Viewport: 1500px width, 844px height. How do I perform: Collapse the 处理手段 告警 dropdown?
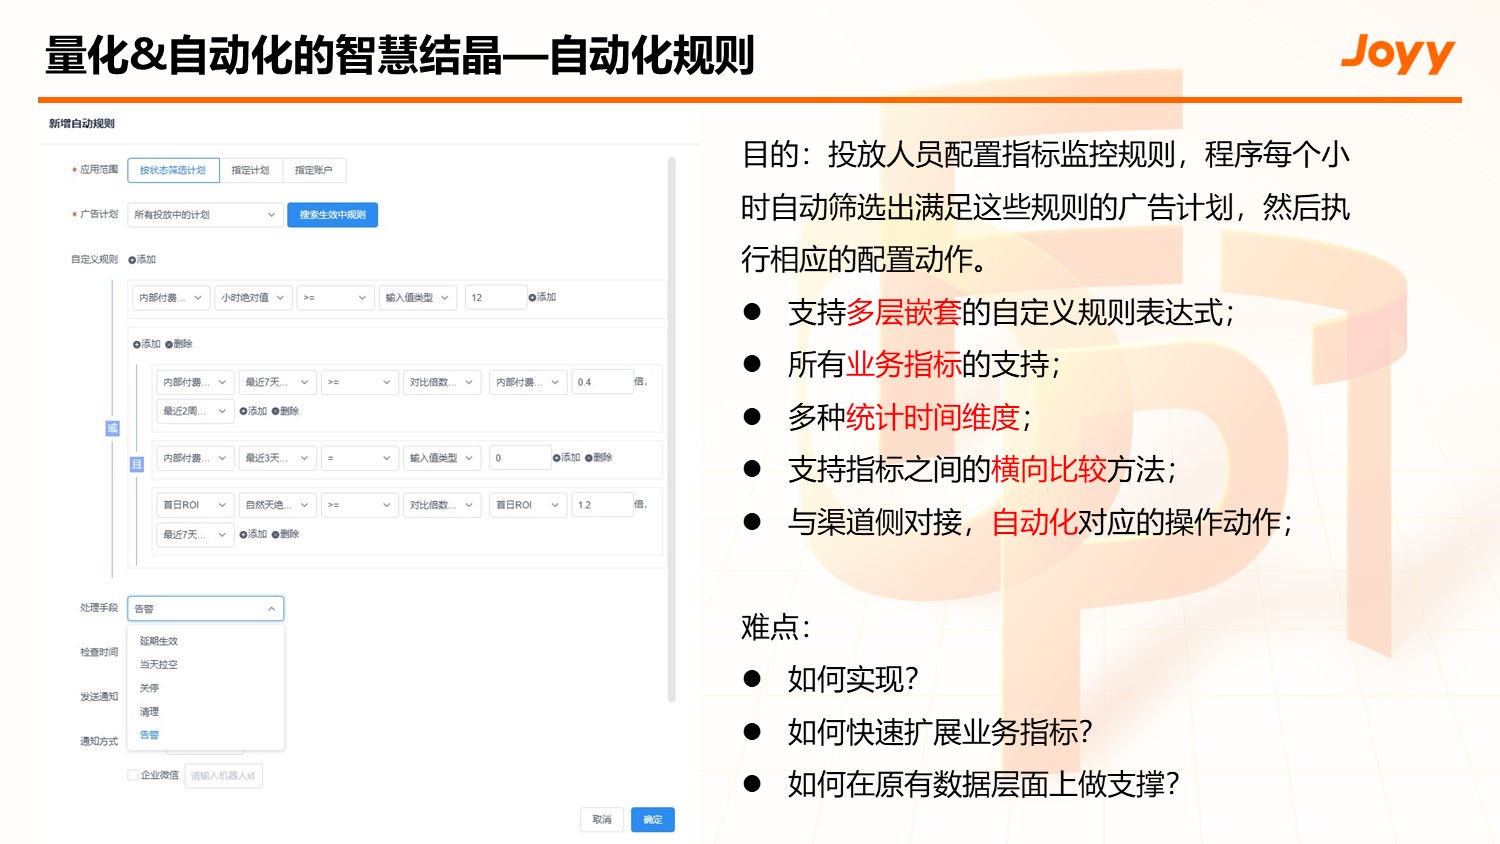click(206, 608)
